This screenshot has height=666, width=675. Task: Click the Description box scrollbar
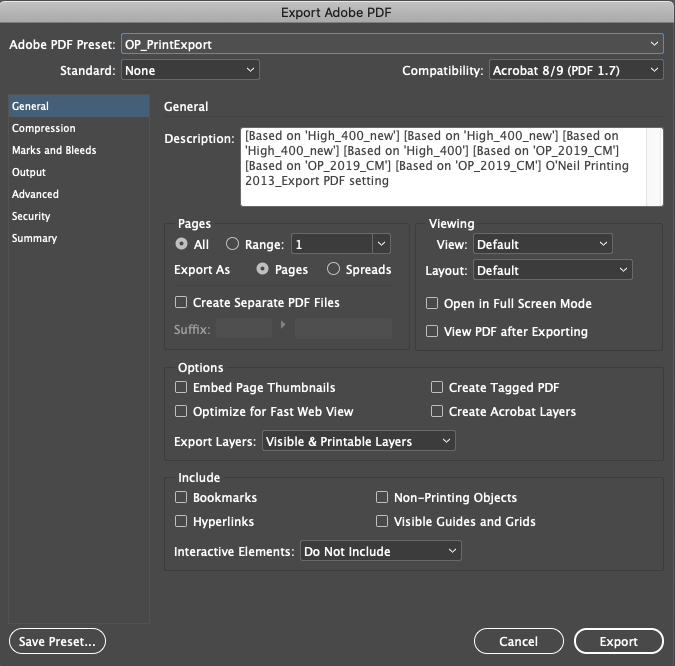click(x=654, y=167)
